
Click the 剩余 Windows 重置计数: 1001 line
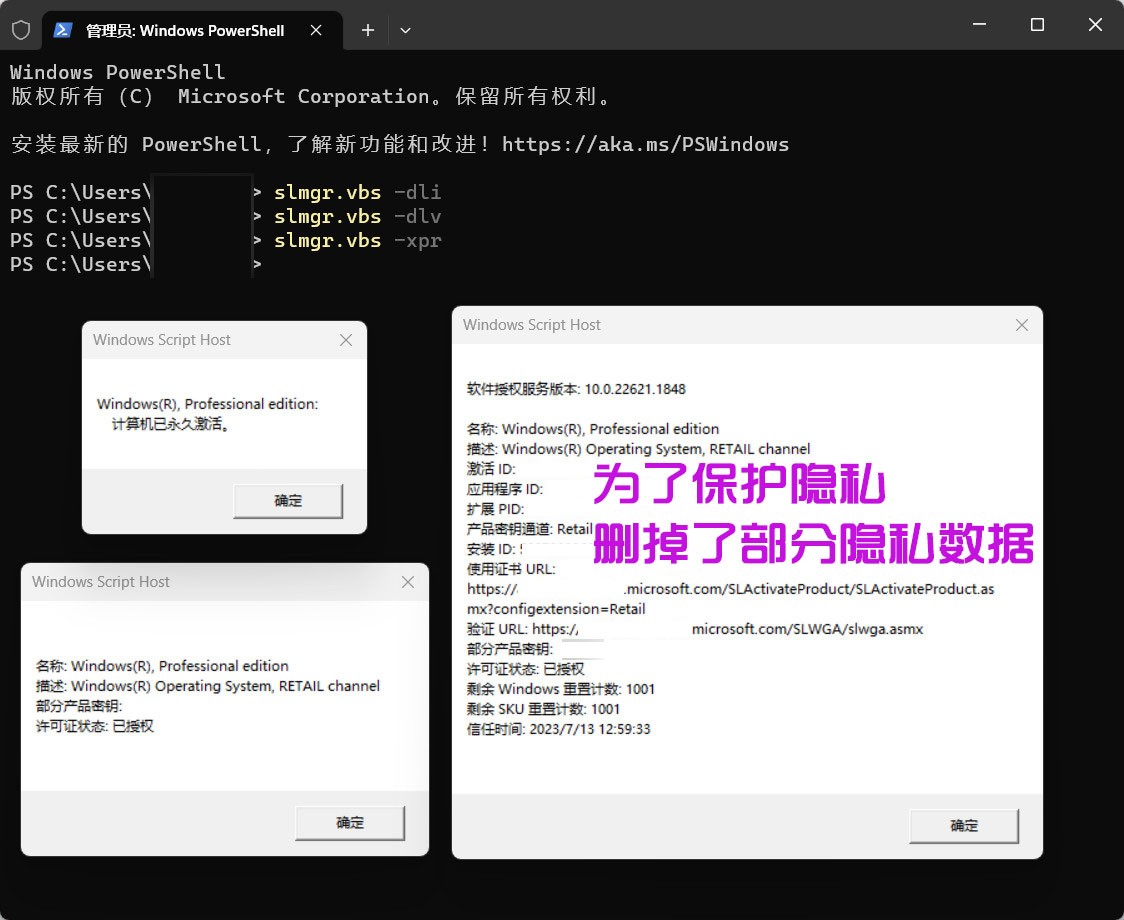pyautogui.click(x=561, y=689)
